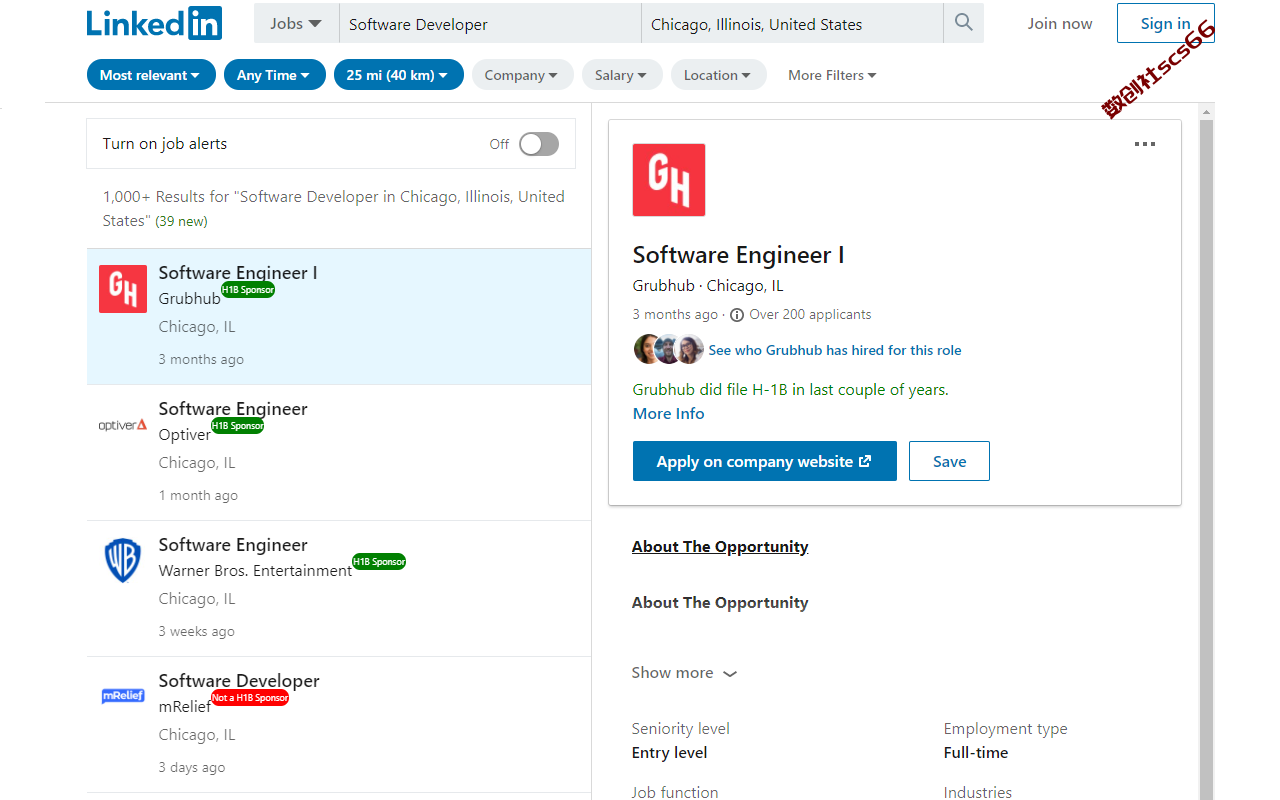Click the 39 new results text
Screen dimensions: 1280x800
coord(181,221)
